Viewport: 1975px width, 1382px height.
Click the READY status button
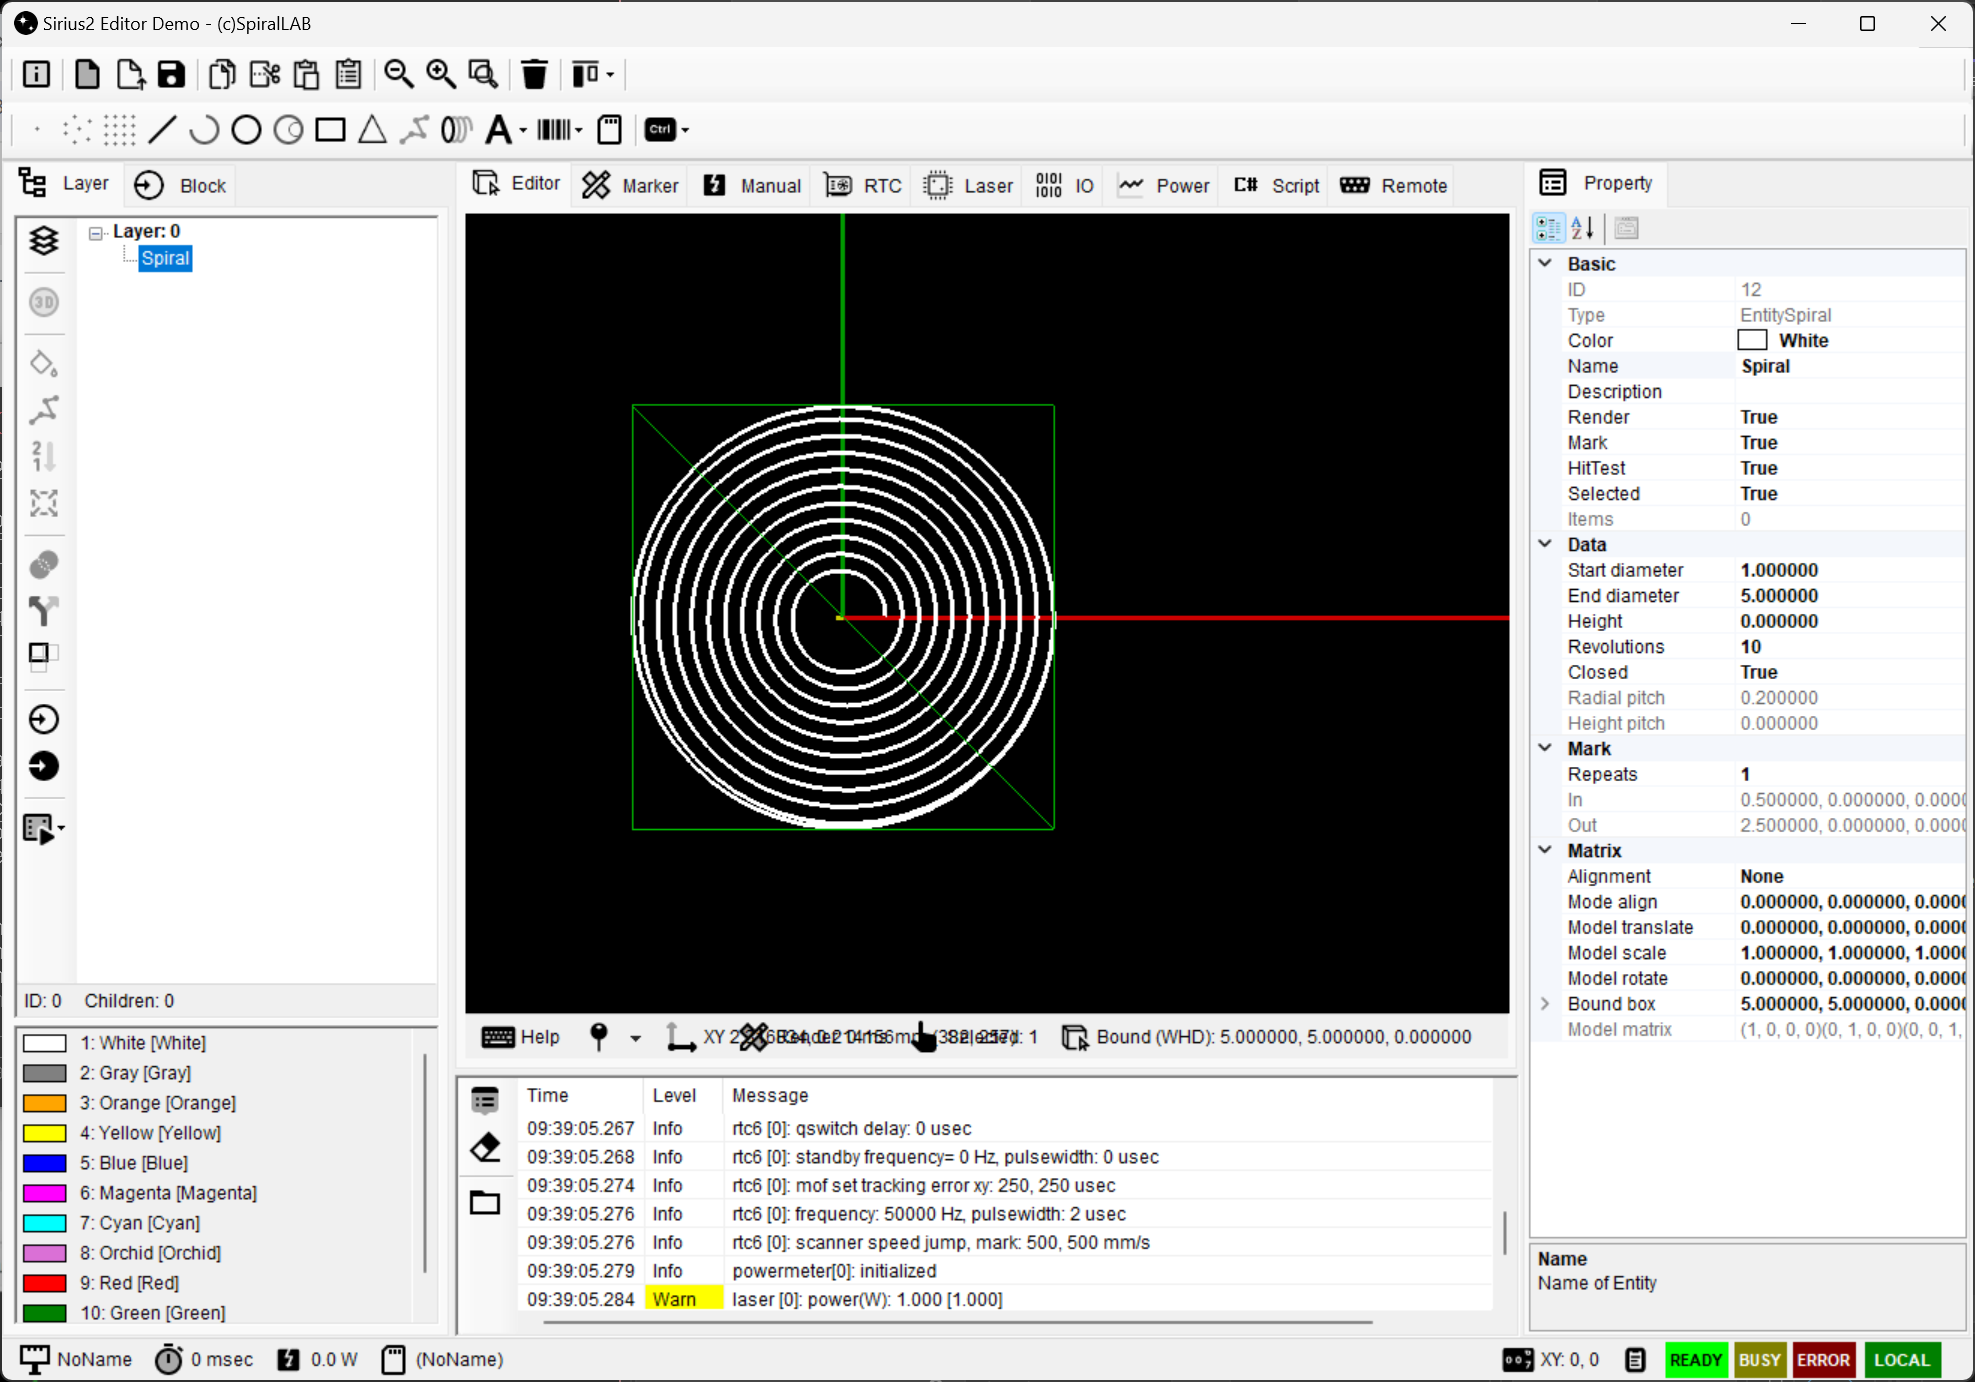pyautogui.click(x=1696, y=1360)
